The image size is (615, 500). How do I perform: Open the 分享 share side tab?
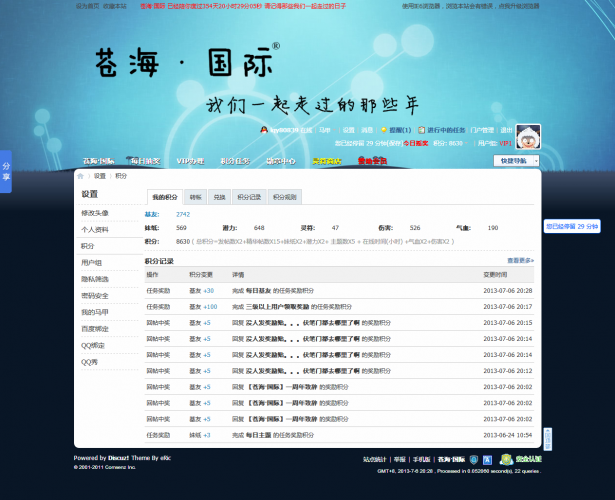6,170
